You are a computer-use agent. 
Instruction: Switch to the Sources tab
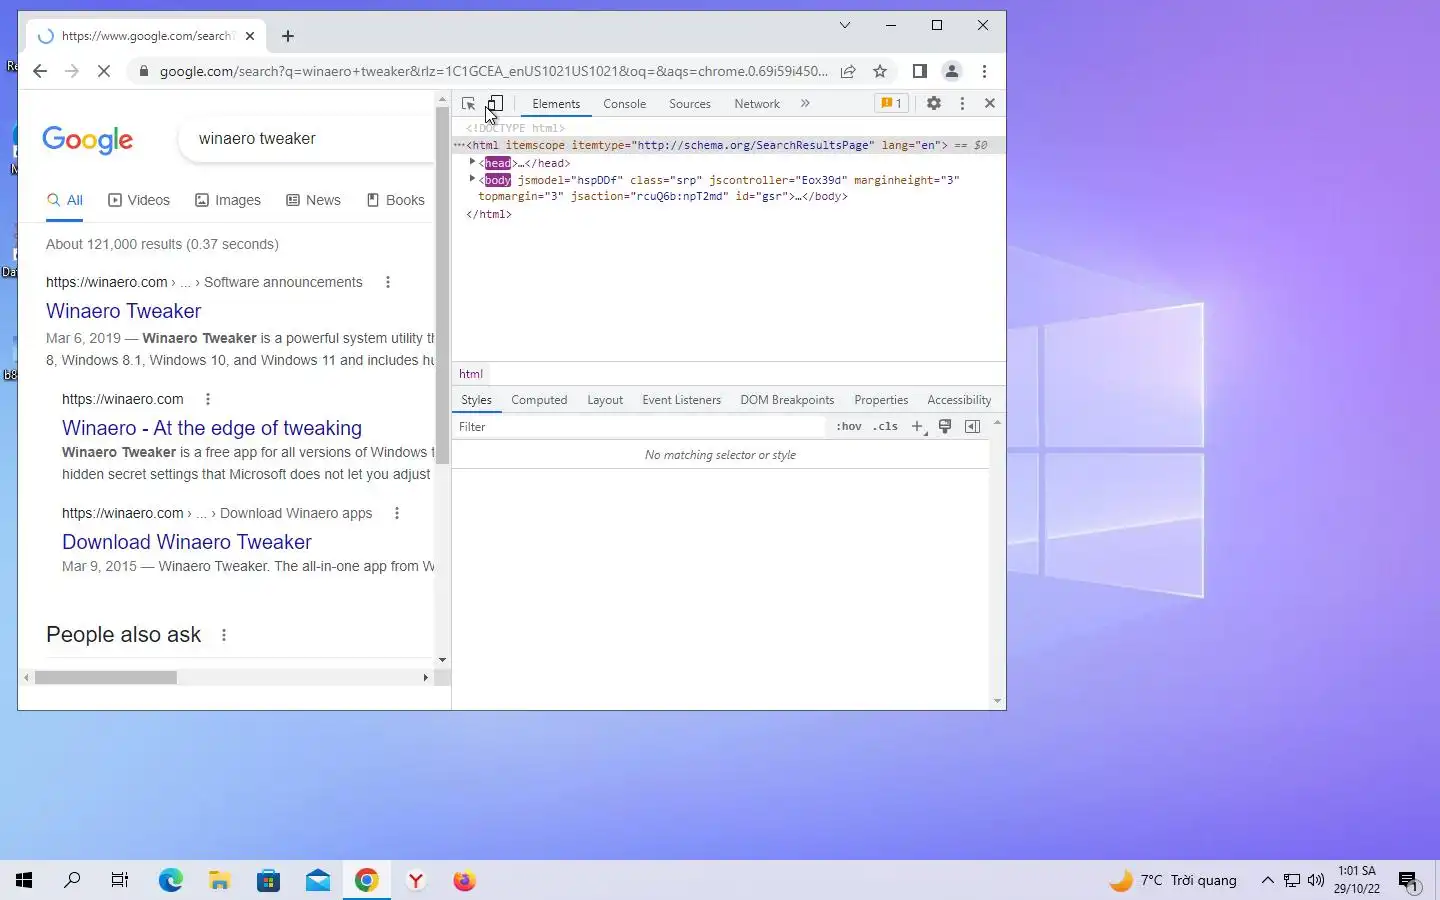pos(690,104)
